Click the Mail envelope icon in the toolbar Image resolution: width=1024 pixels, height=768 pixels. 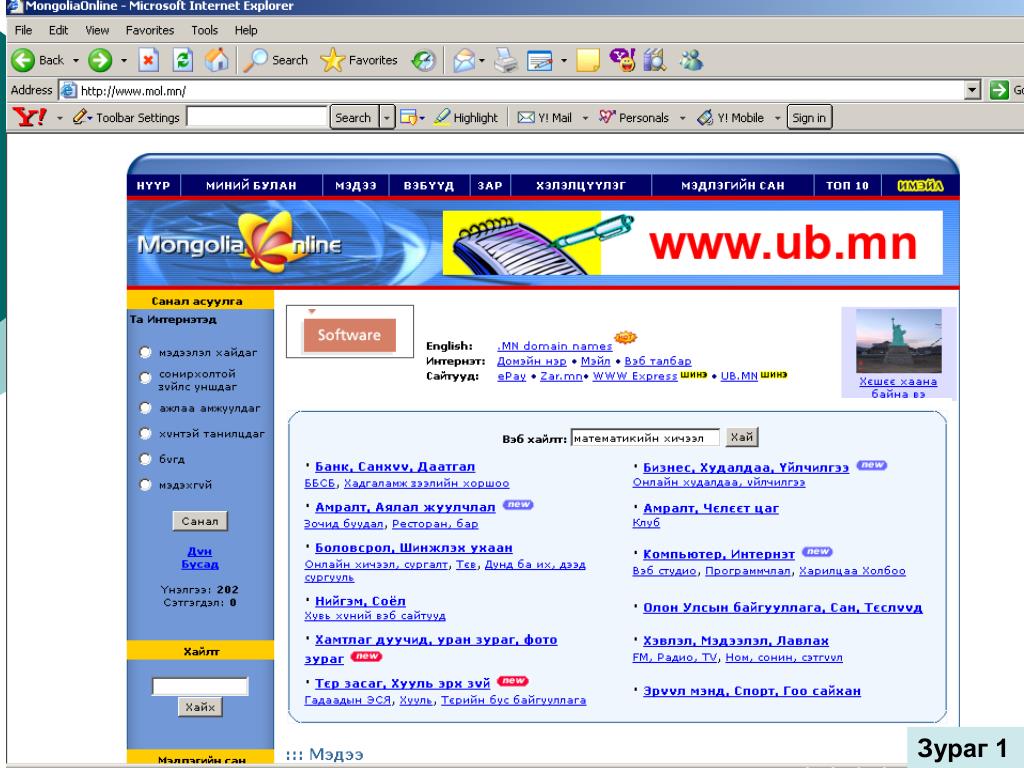coord(464,61)
